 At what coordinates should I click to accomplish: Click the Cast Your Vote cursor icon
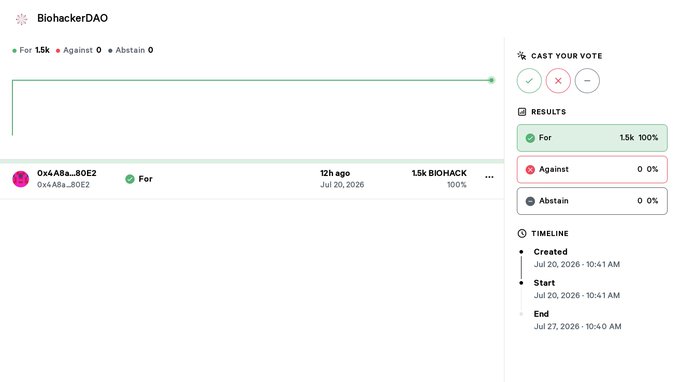tap(522, 56)
